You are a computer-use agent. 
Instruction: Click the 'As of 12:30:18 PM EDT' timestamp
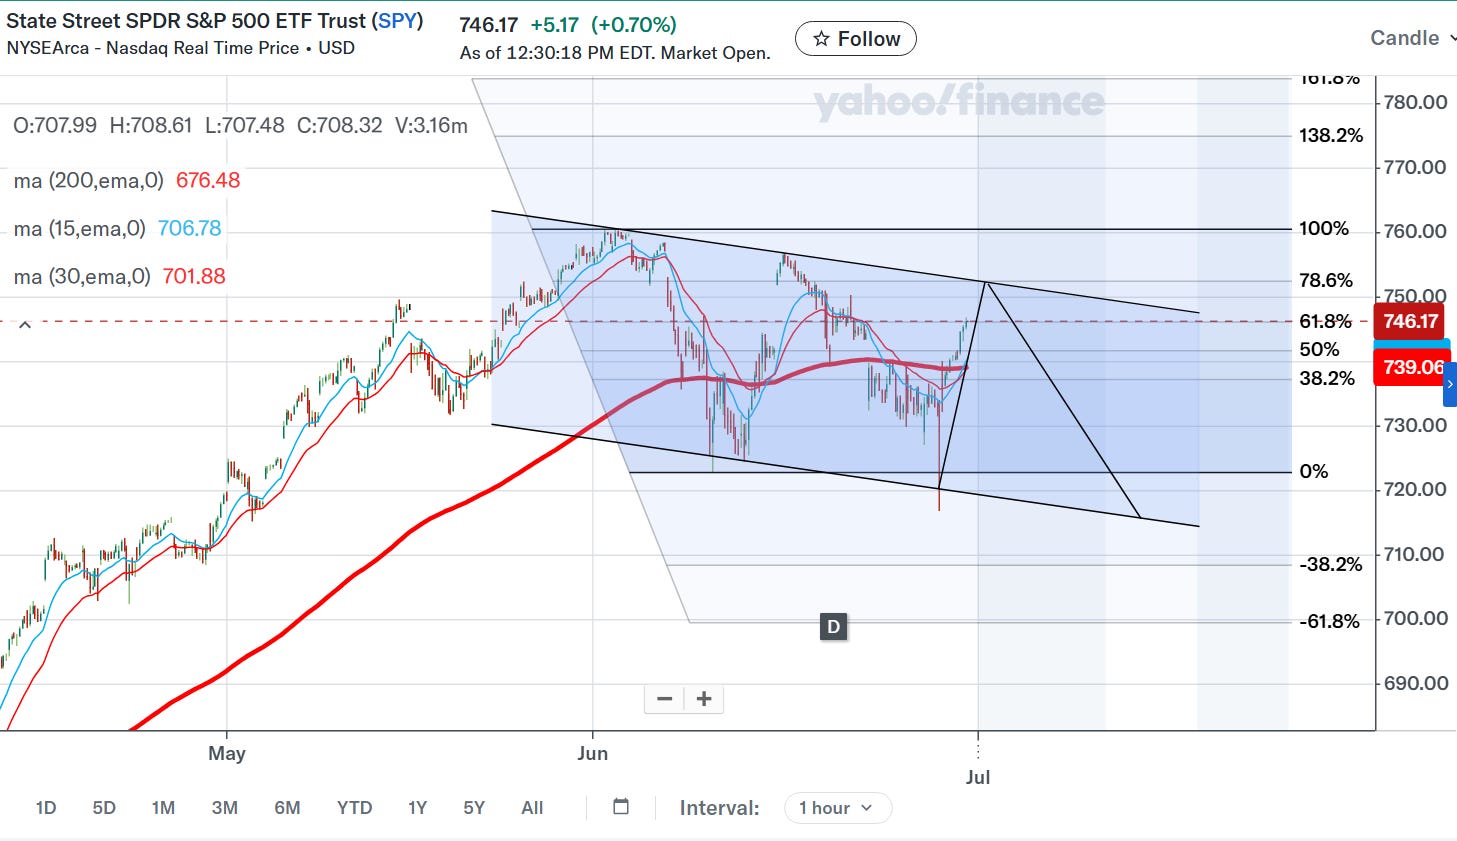click(x=615, y=53)
